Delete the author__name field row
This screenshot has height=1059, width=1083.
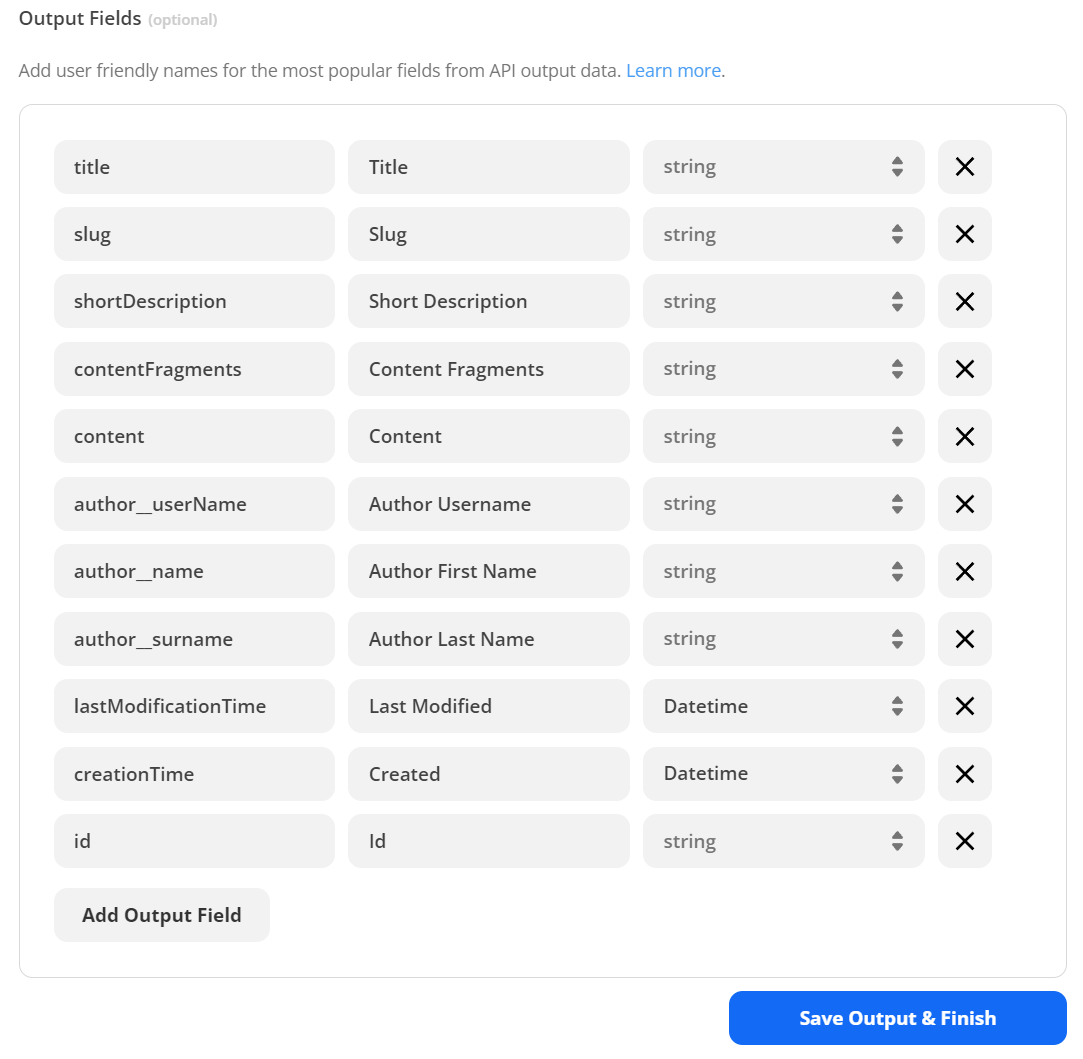coord(964,571)
